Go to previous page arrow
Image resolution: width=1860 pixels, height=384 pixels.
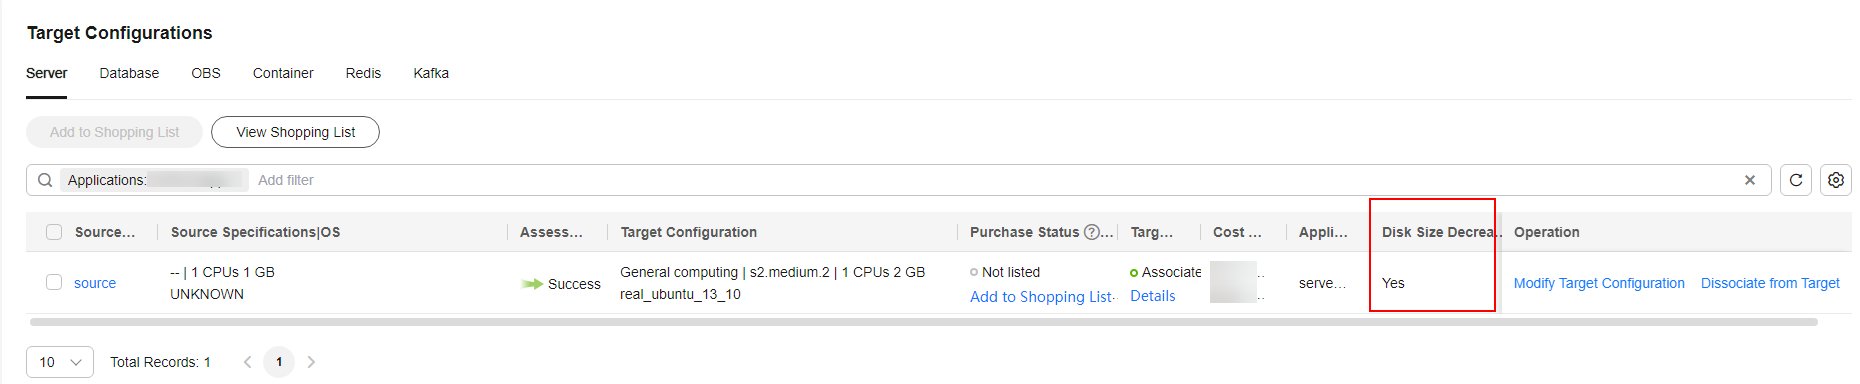[247, 362]
